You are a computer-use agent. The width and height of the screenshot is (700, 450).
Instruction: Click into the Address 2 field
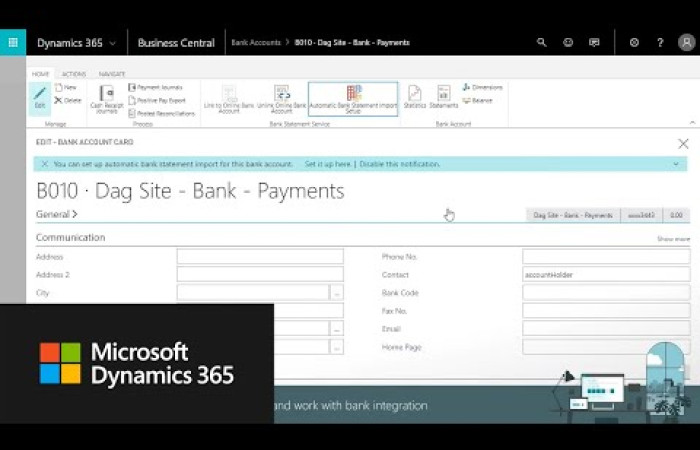(x=260, y=275)
